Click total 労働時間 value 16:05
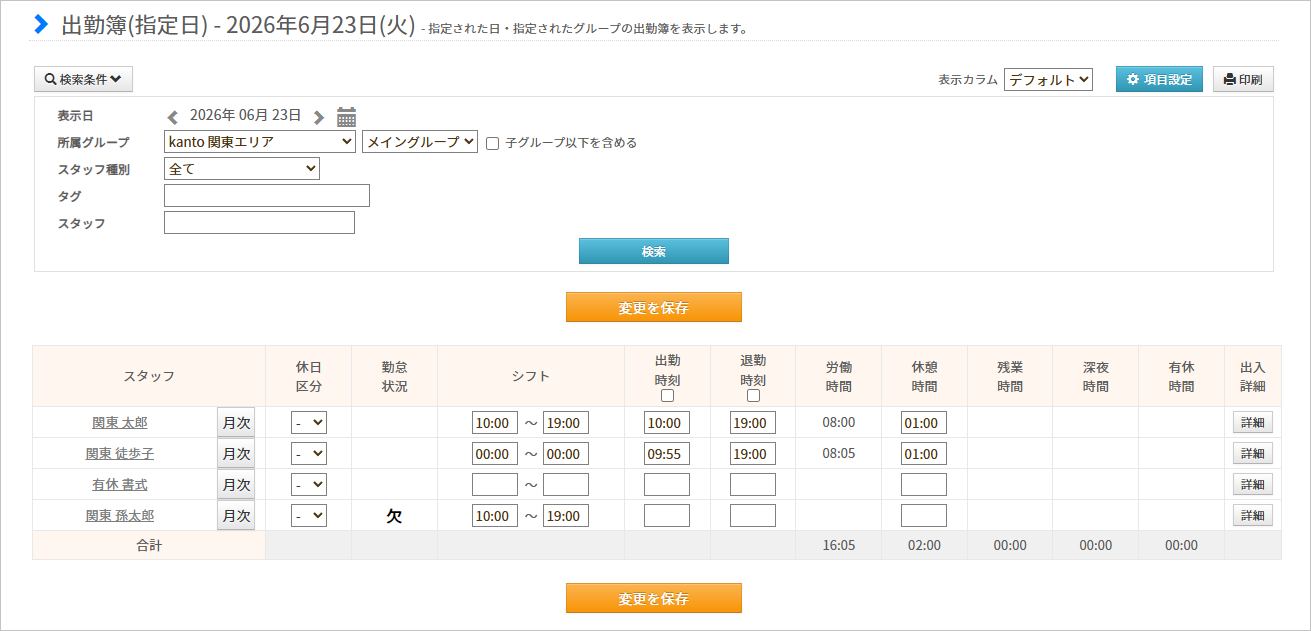This screenshot has height=631, width=1311. [838, 546]
